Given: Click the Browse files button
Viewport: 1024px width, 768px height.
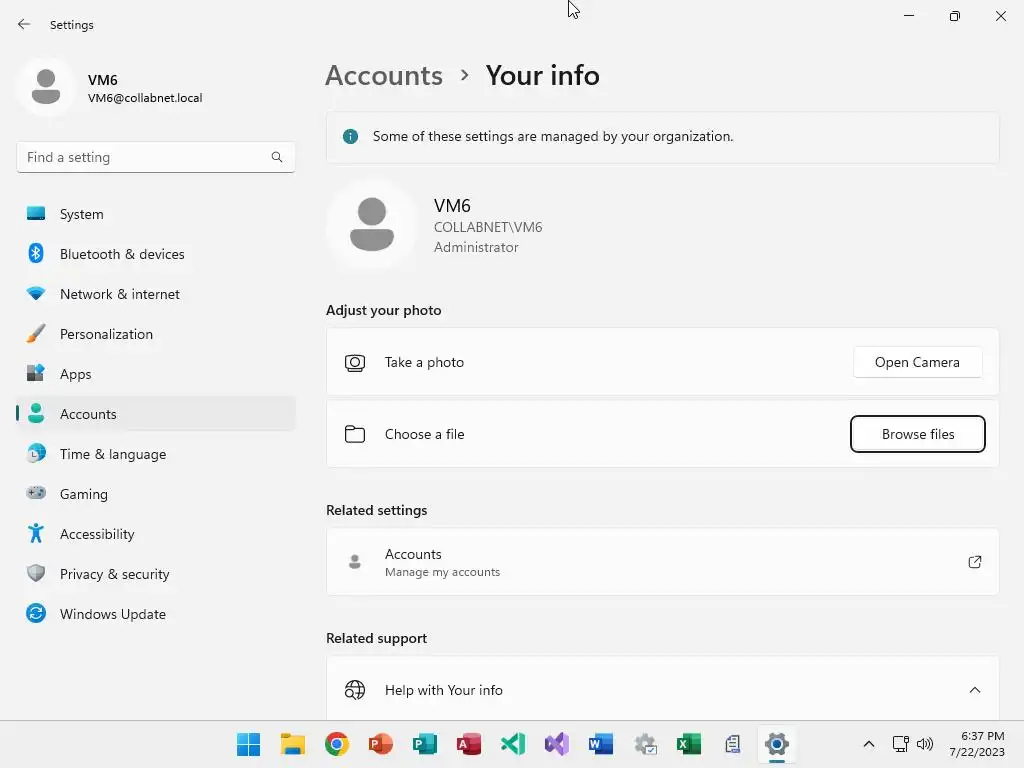Looking at the screenshot, I should (918, 434).
